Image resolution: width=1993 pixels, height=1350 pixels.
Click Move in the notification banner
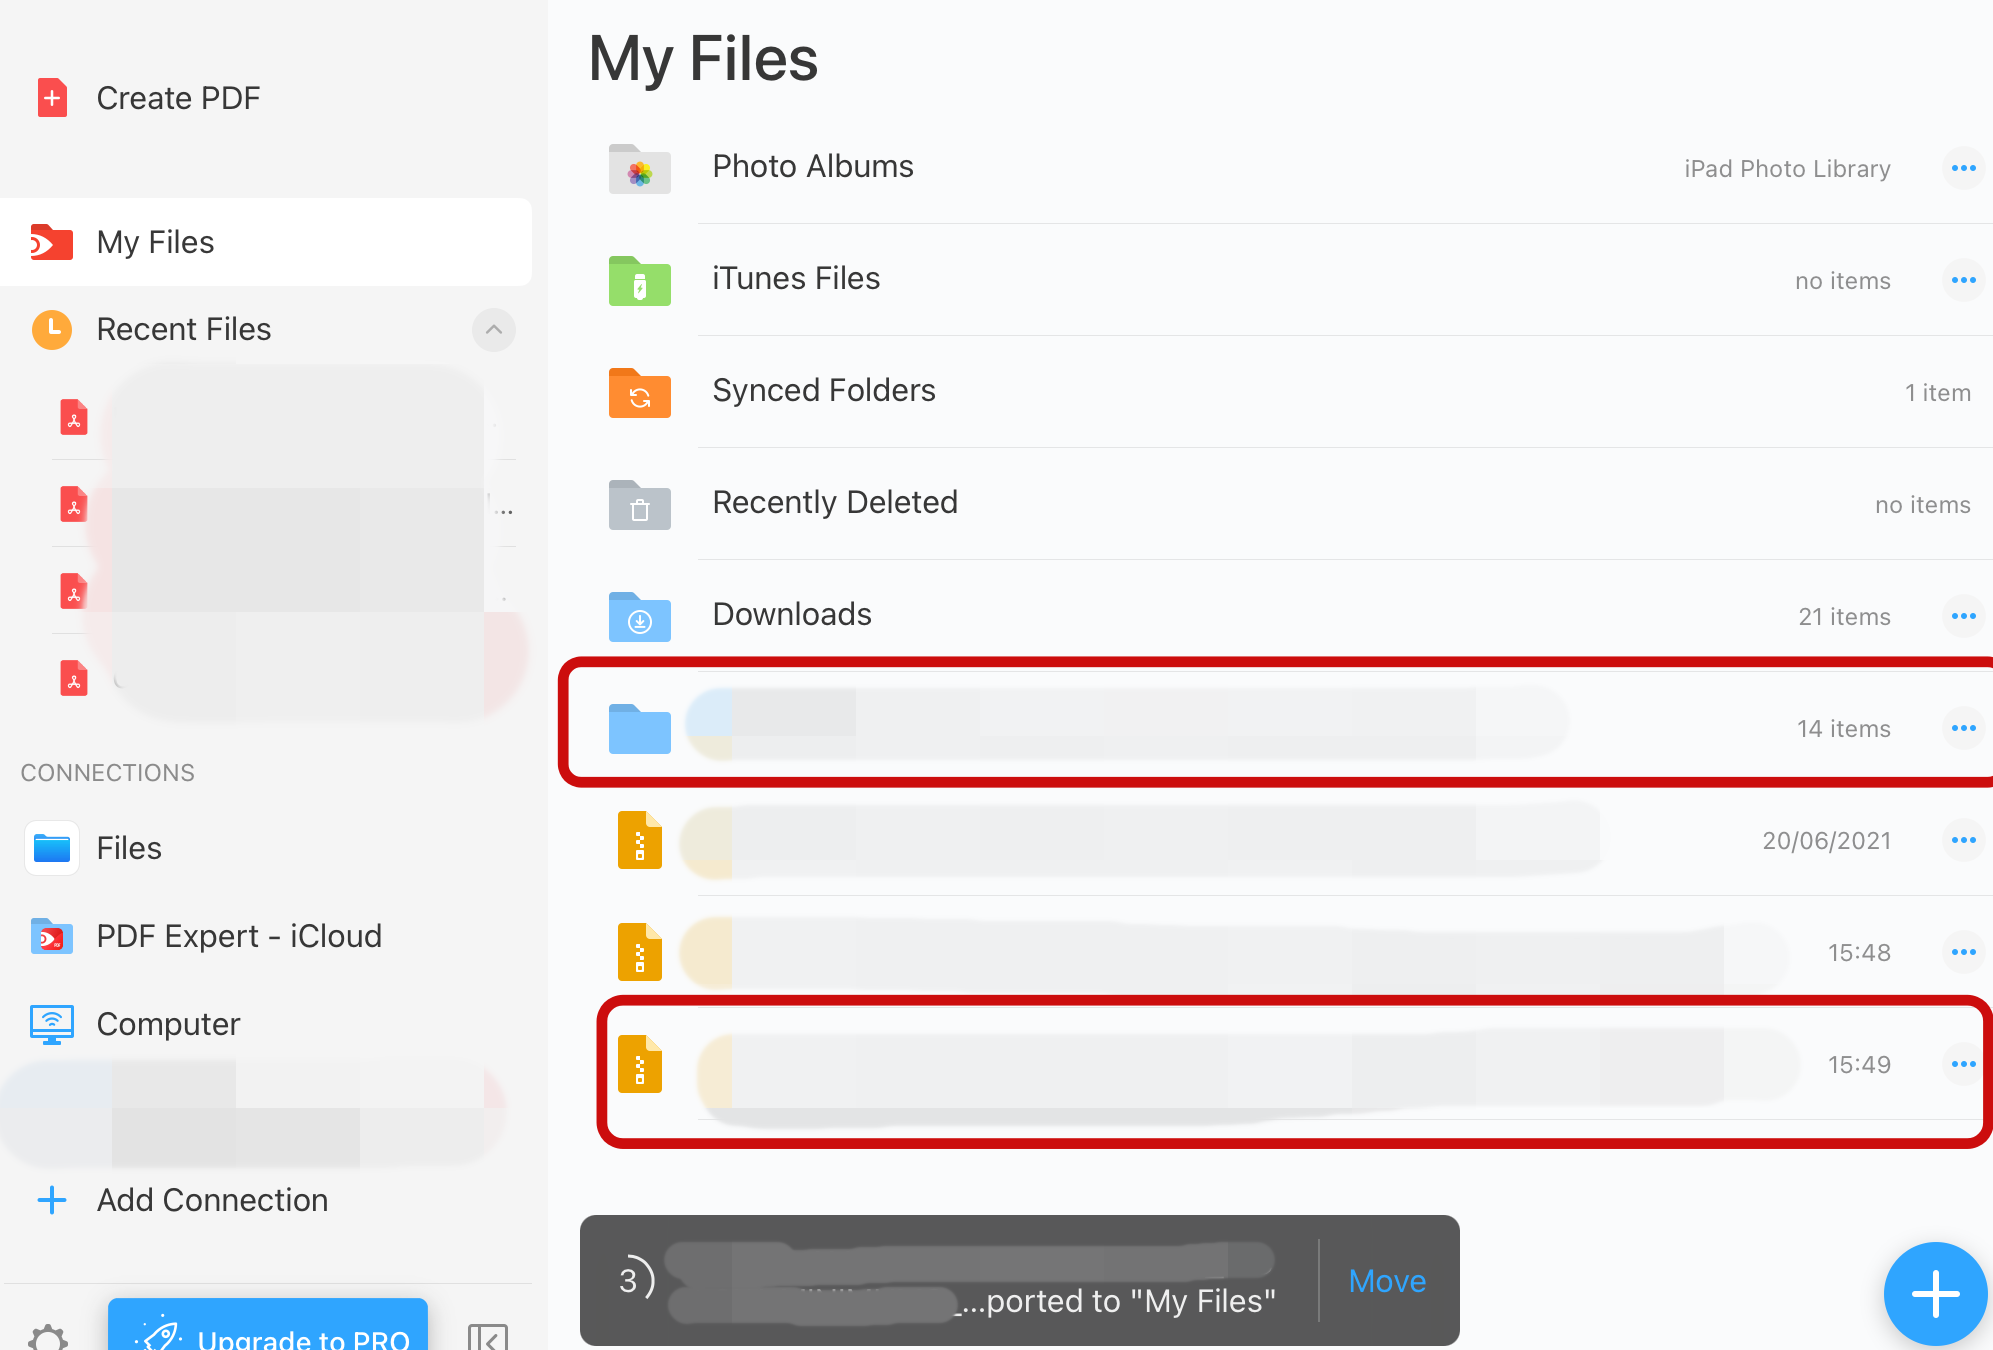click(1386, 1281)
